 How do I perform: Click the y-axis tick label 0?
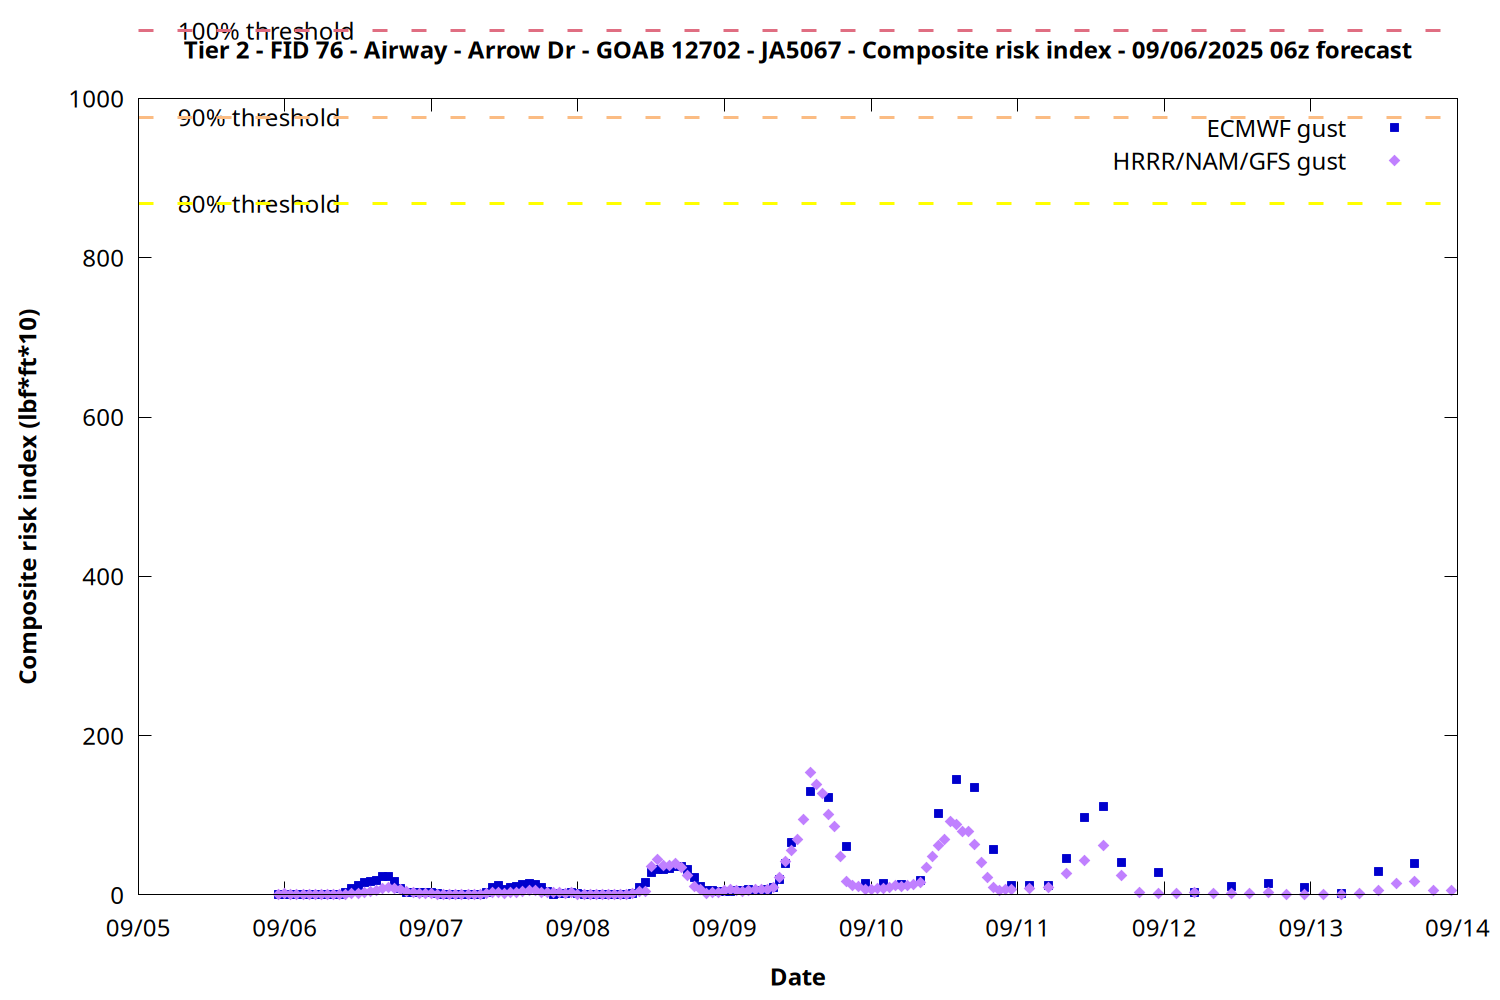(117, 896)
